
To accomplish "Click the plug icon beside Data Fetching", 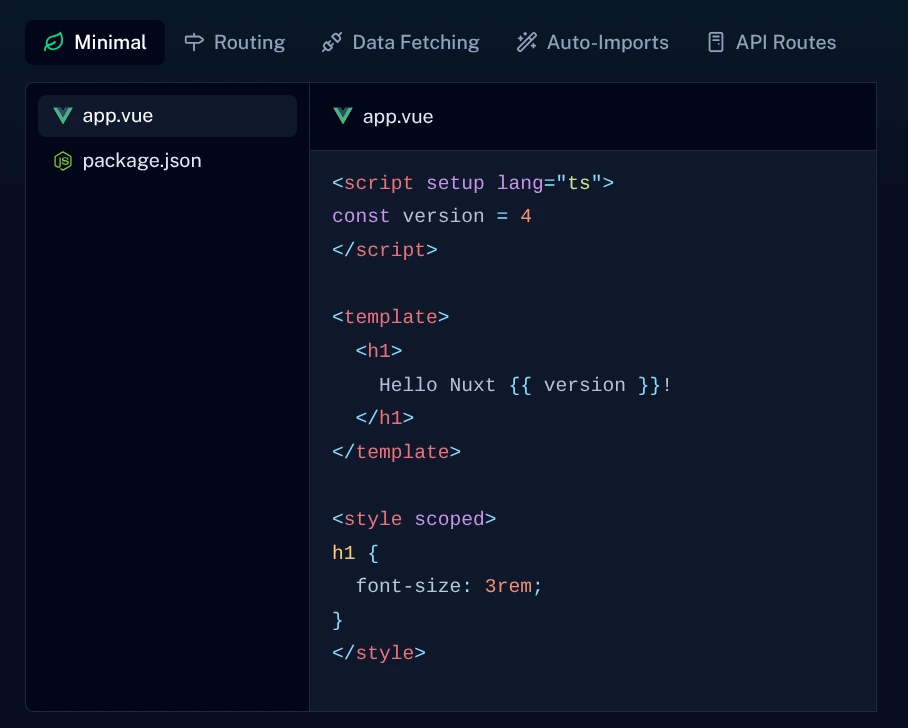I will point(332,42).
